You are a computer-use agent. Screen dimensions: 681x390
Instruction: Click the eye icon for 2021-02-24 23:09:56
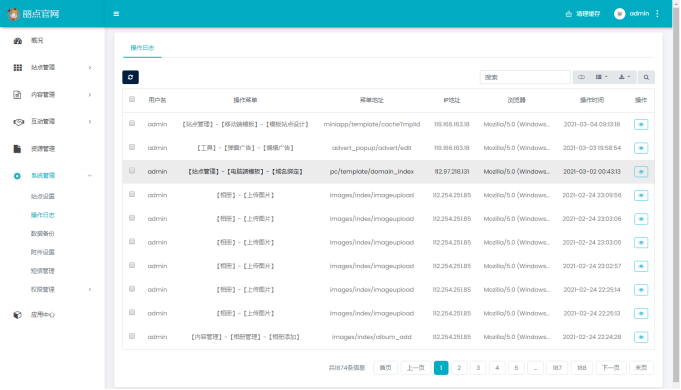641,195
